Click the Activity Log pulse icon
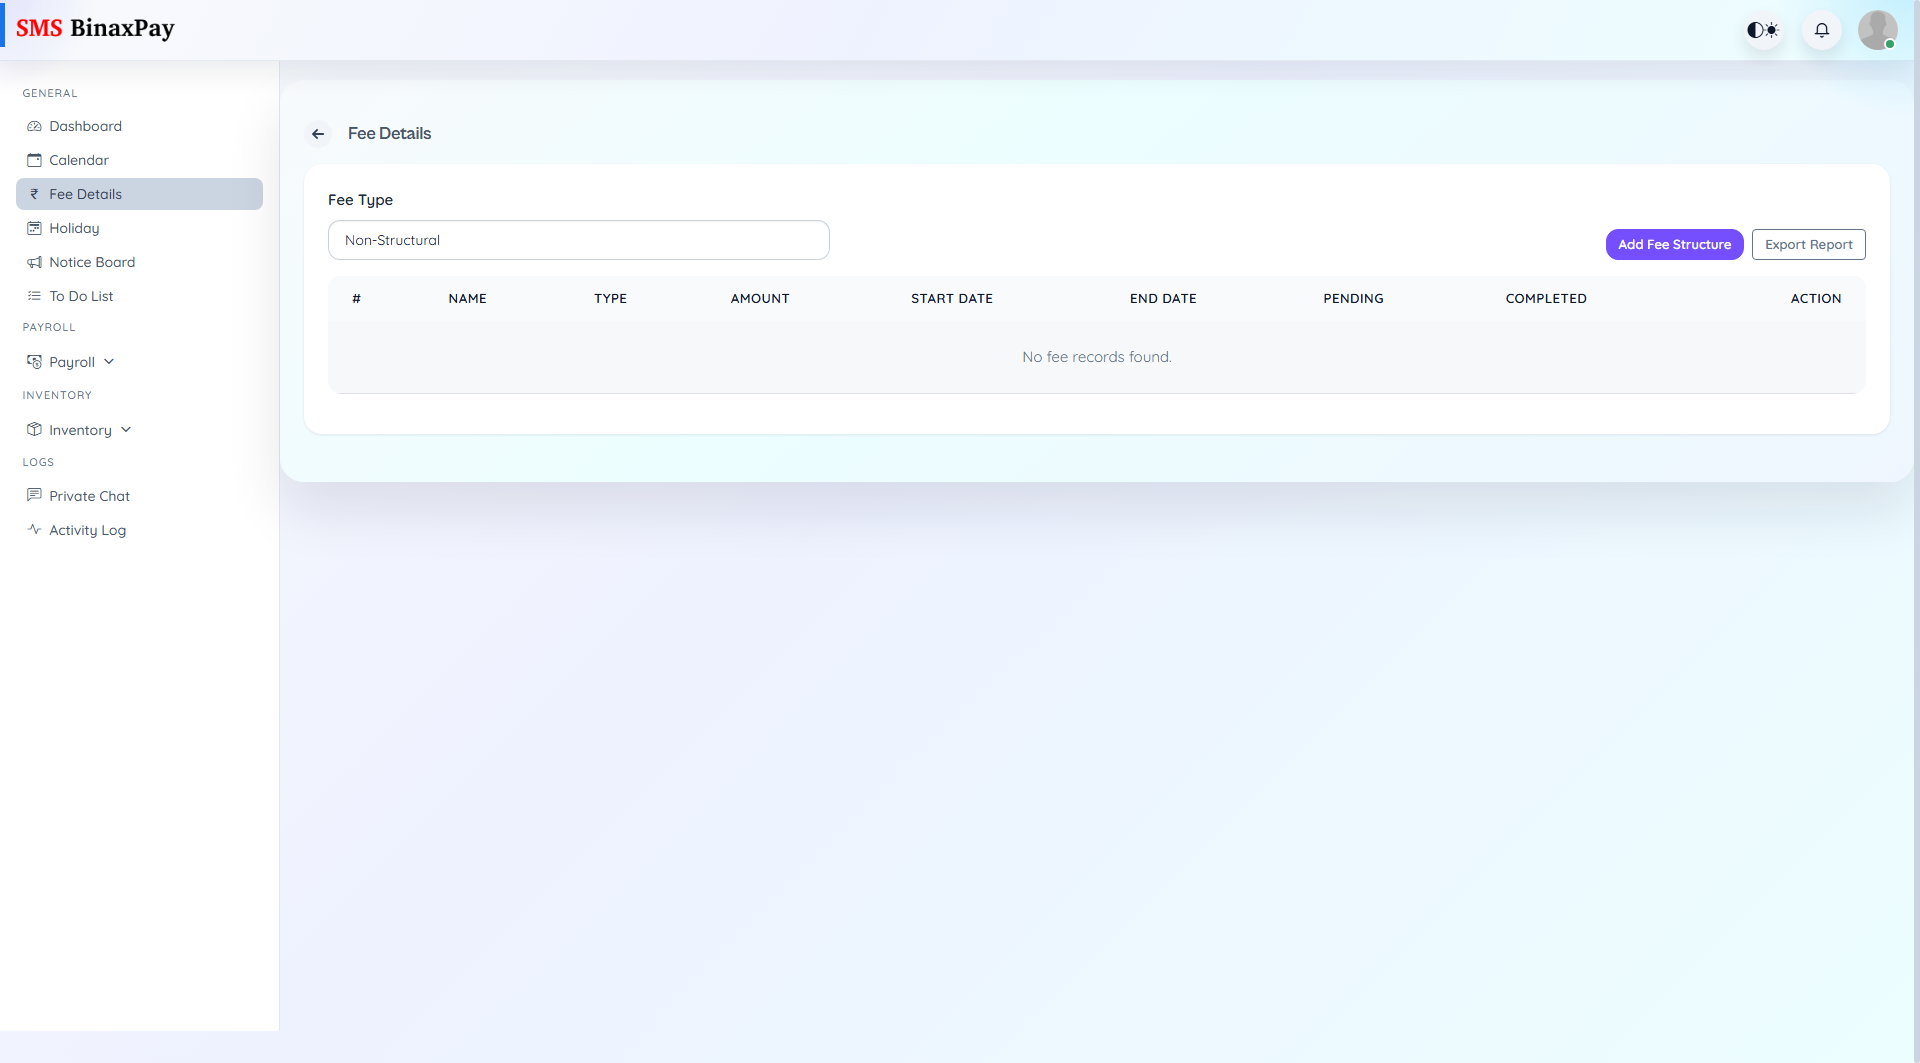1920x1063 pixels. [34, 530]
